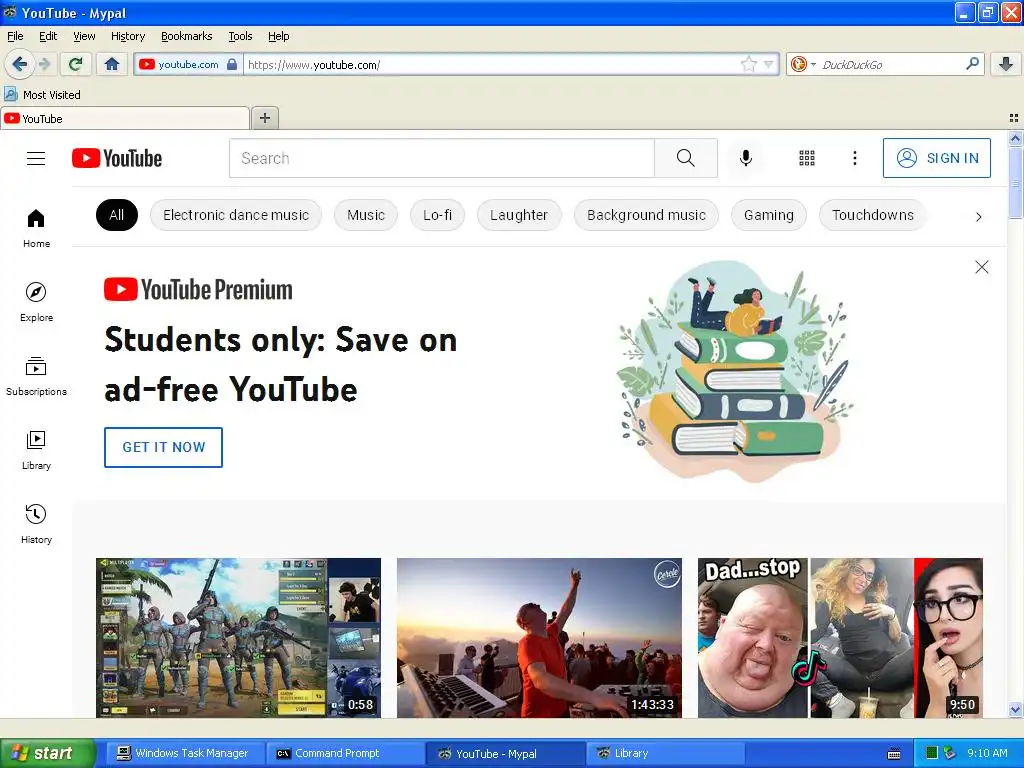Screen dimensions: 1024x768
Task: Open the Dad...stop 9:50 video thumbnail
Action: [840, 637]
